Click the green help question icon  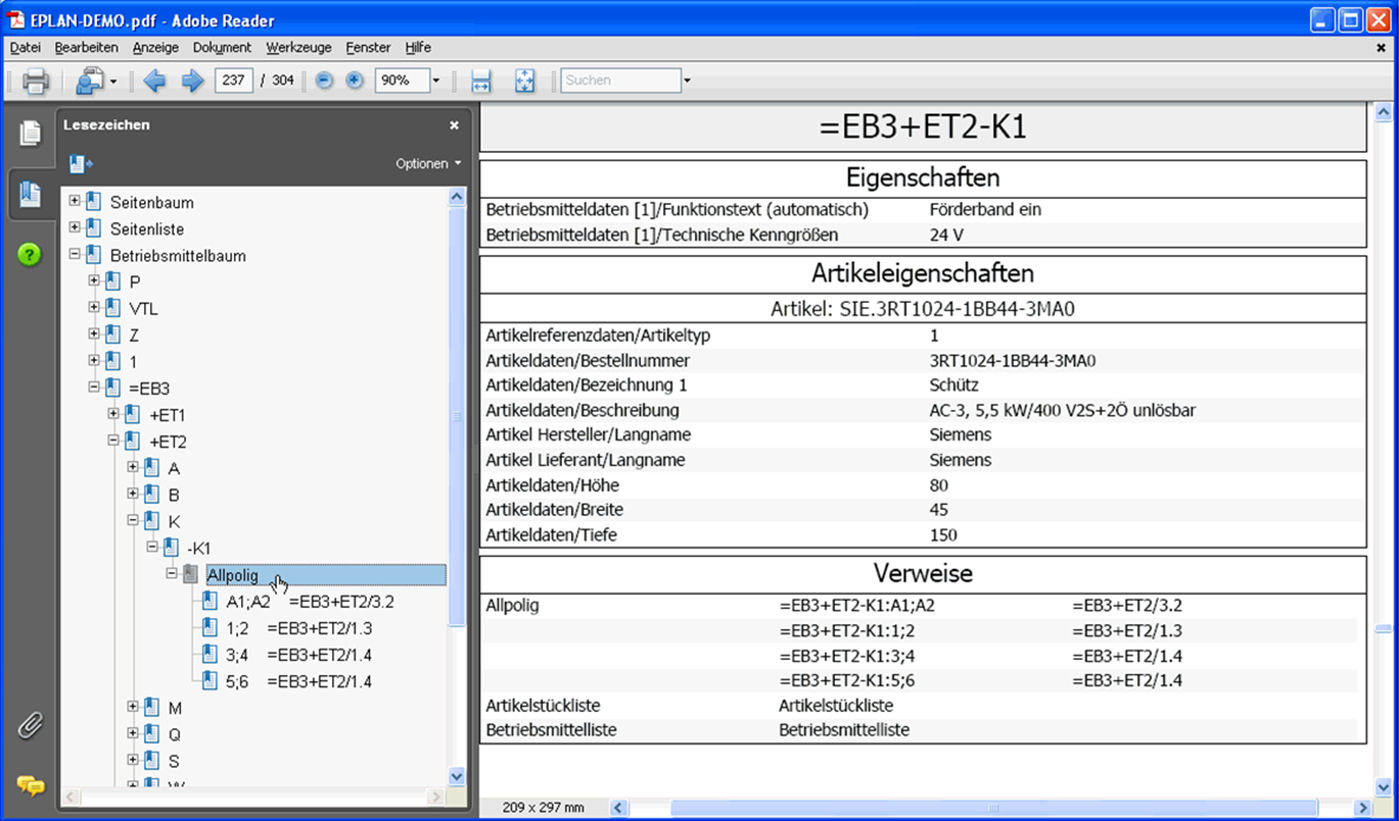[30, 255]
